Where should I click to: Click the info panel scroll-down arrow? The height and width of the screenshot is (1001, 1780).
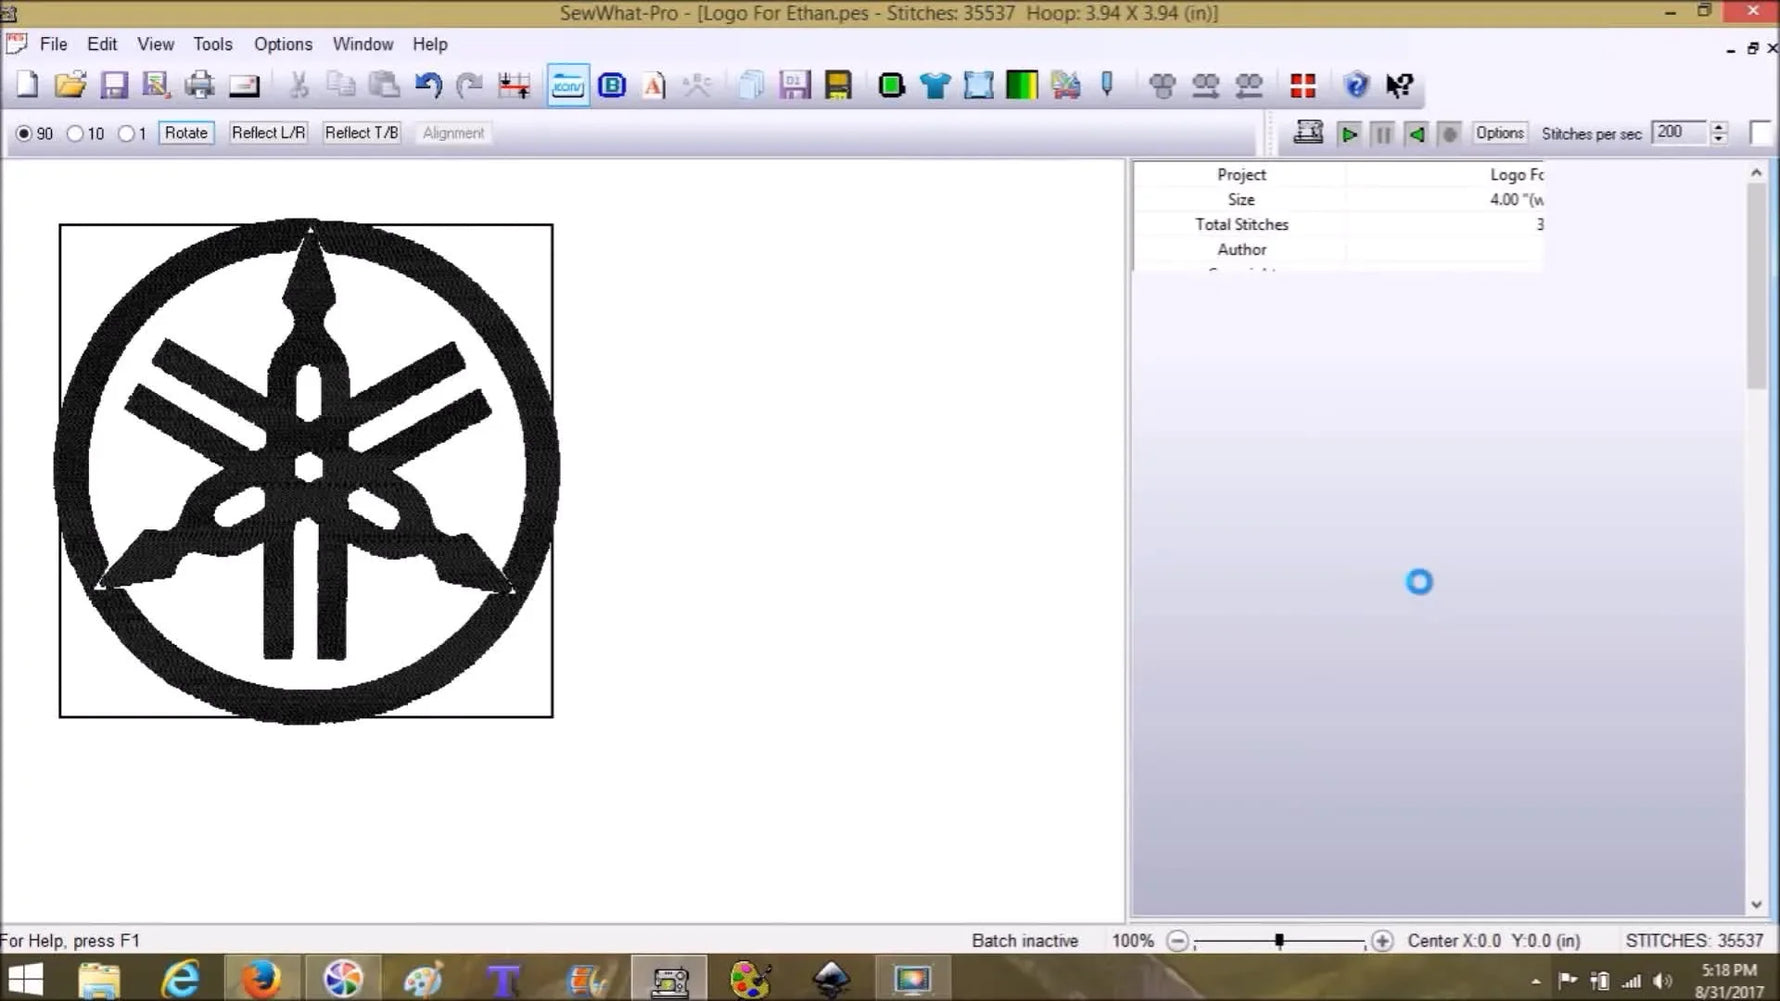coord(1757,905)
